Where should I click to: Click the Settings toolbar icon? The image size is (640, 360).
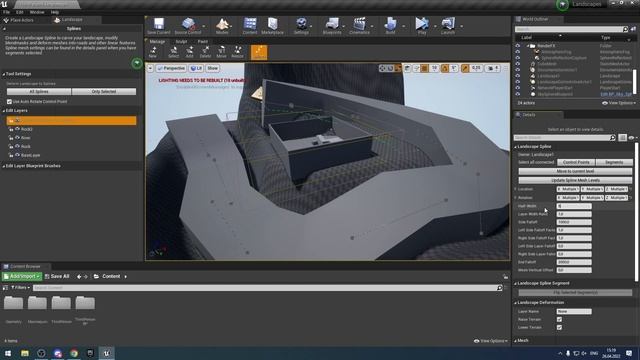[x=301, y=26]
